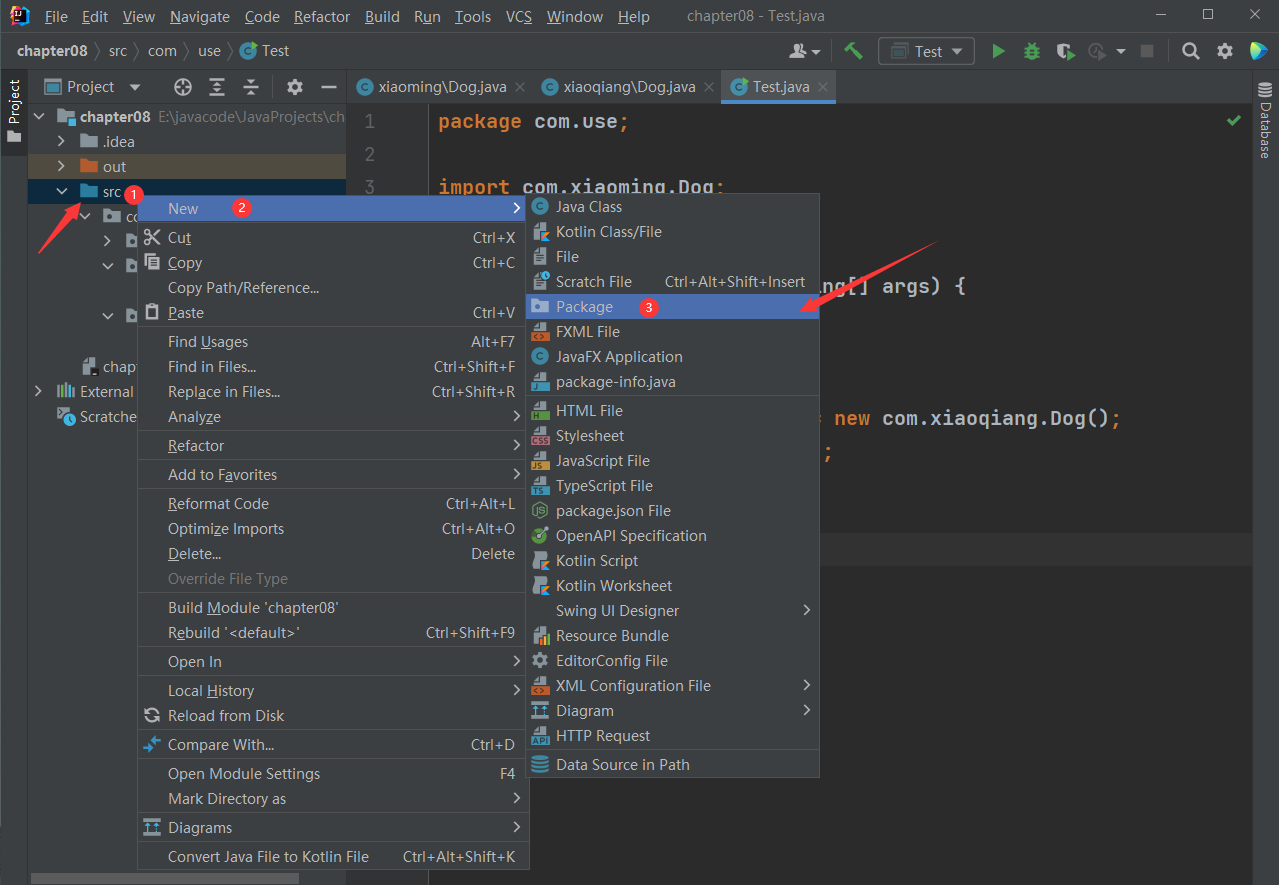Image resolution: width=1279 pixels, height=885 pixels.
Task: Choose Data Source in Path
Action: pyautogui.click(x=672, y=765)
